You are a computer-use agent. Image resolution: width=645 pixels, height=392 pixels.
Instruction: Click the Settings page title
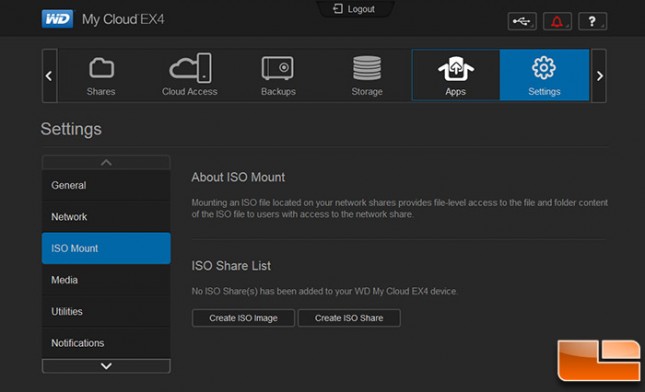71,129
